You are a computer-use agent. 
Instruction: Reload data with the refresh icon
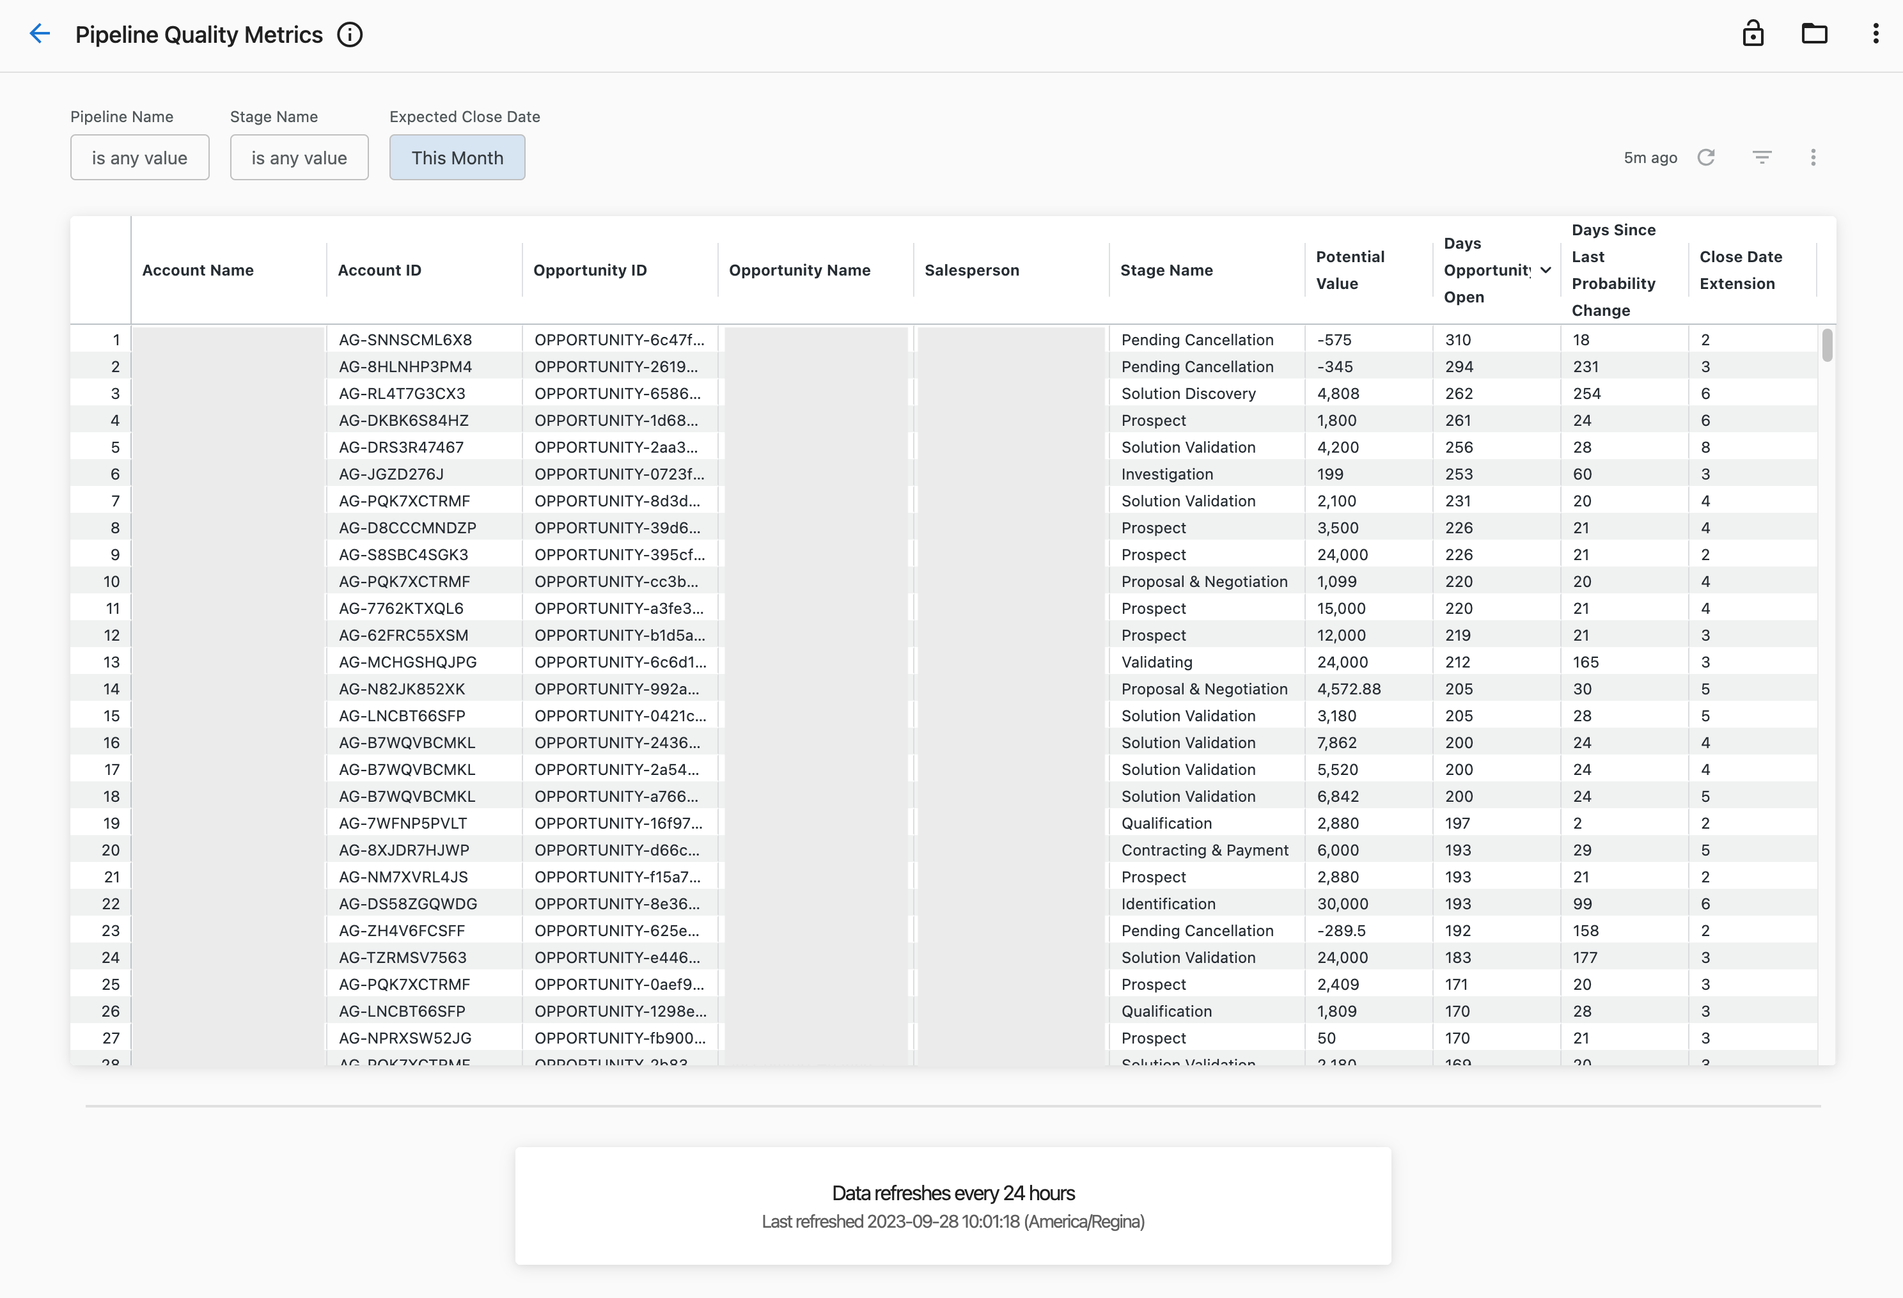point(1706,157)
